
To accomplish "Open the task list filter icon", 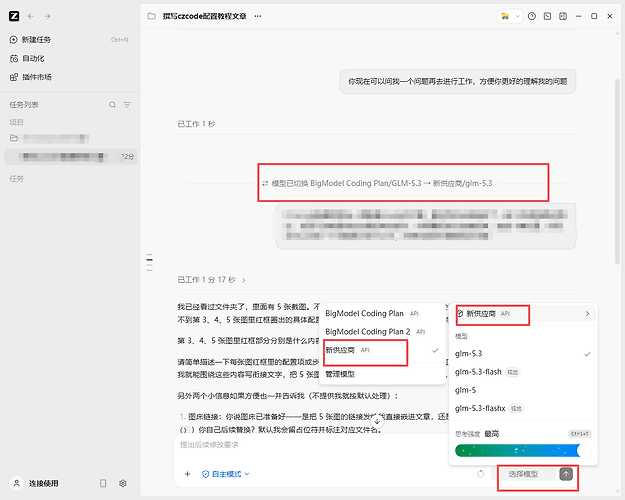I will click(x=127, y=104).
